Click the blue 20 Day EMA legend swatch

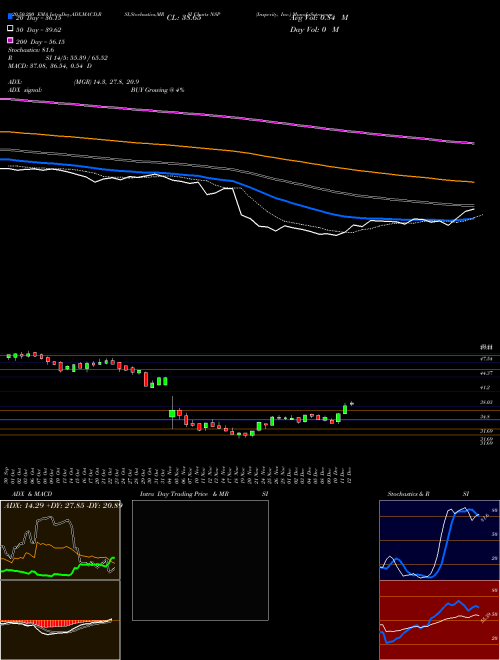(x=10, y=17)
